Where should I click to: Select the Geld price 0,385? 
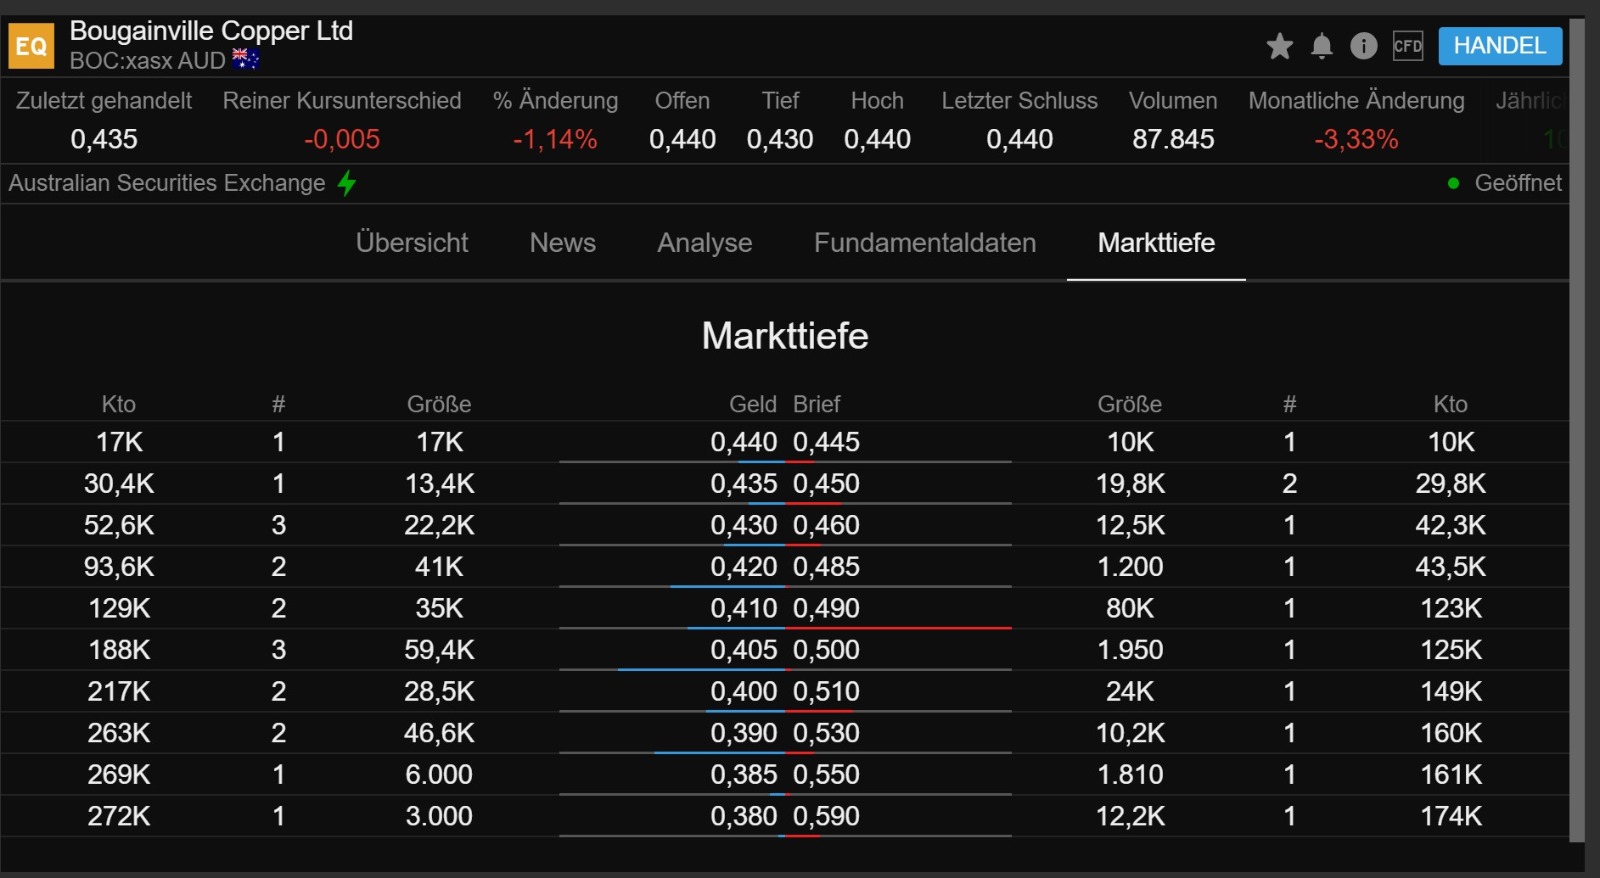744,774
